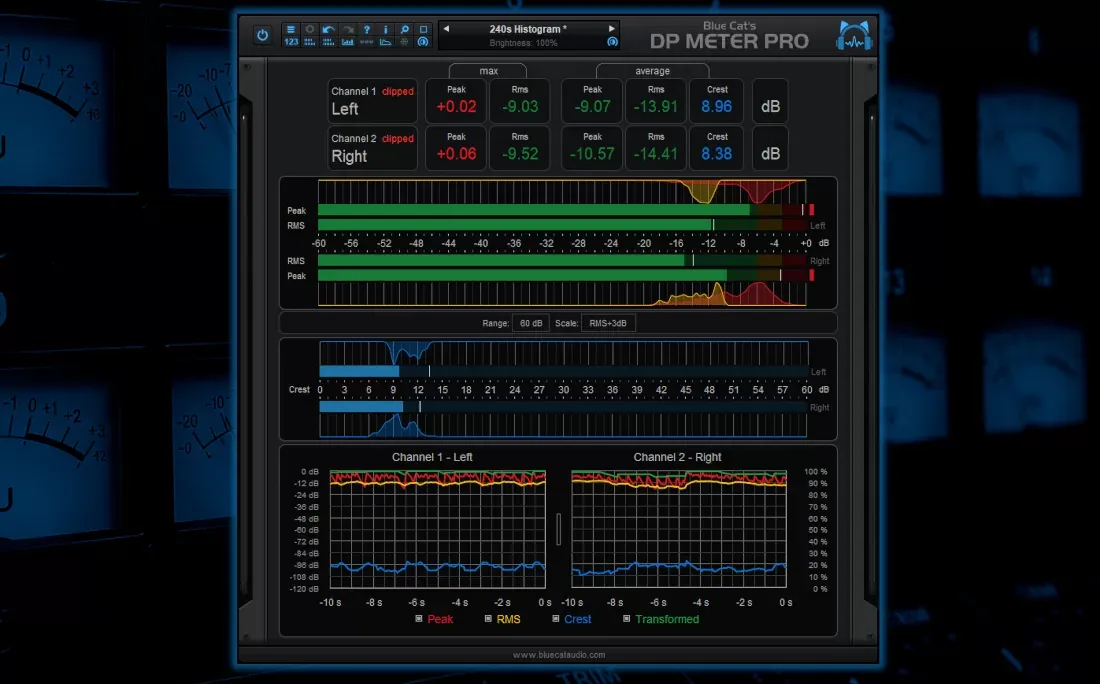This screenshot has width=1100, height=684.
Task: Click the Blue Cat headphone logo
Action: [854, 35]
